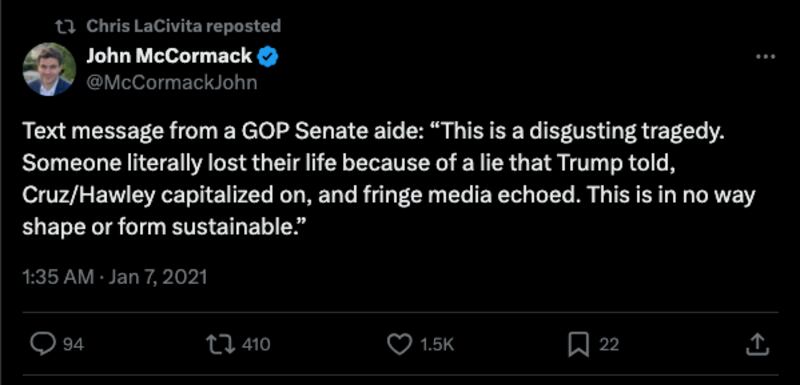Click the 22 bookmarks count

(609, 345)
